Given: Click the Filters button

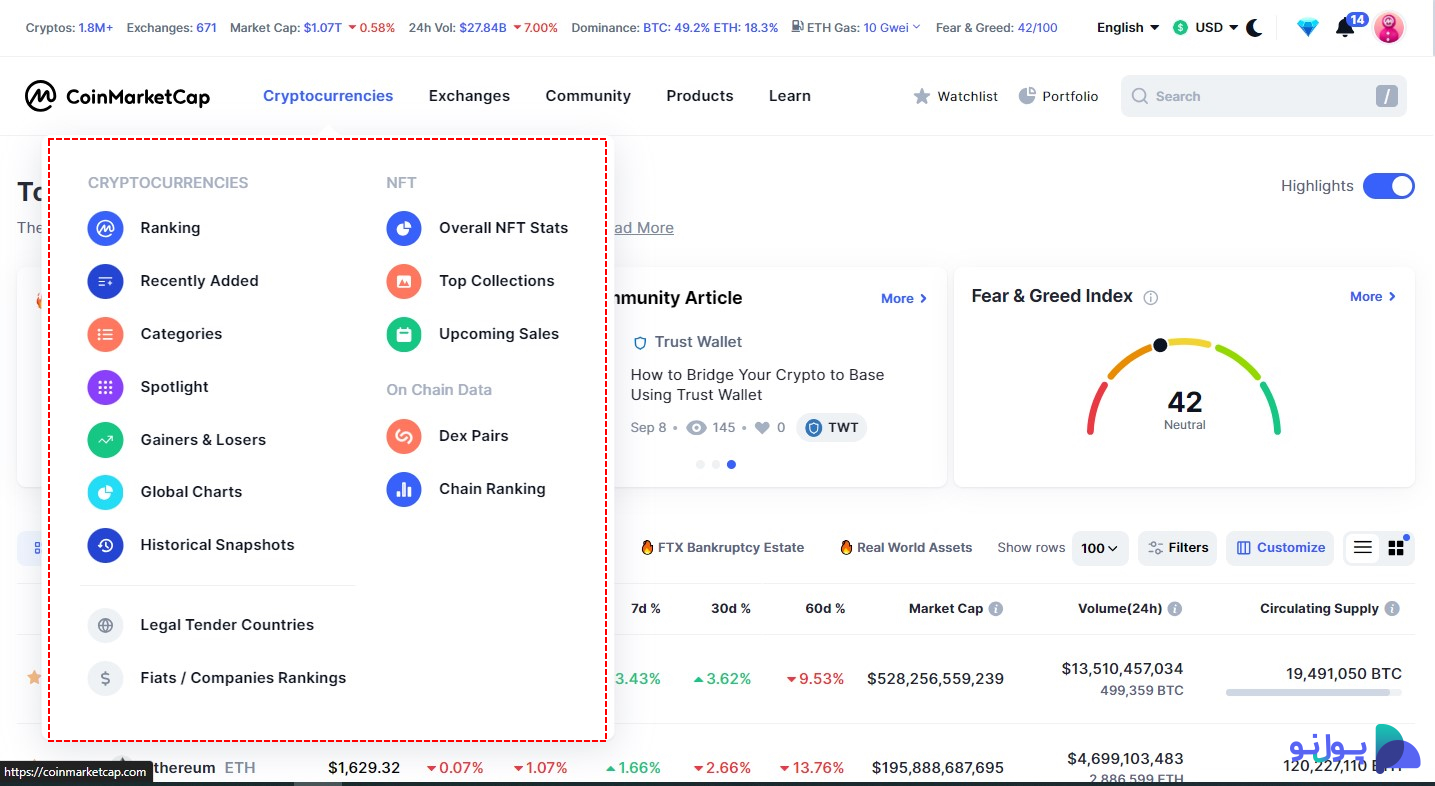Looking at the screenshot, I should click(1177, 548).
